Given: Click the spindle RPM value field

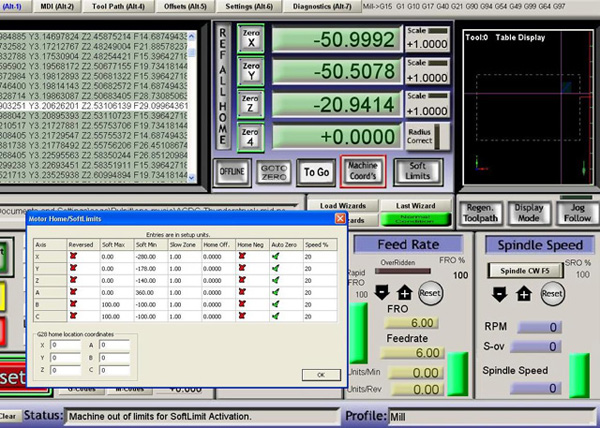Looking at the screenshot, I should pyautogui.click(x=539, y=327).
